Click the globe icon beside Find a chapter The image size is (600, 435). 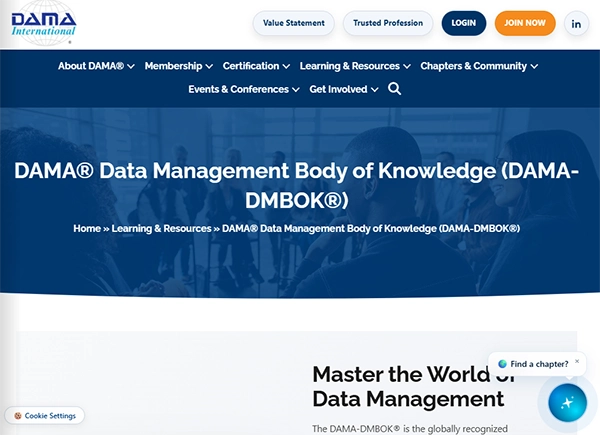502,364
